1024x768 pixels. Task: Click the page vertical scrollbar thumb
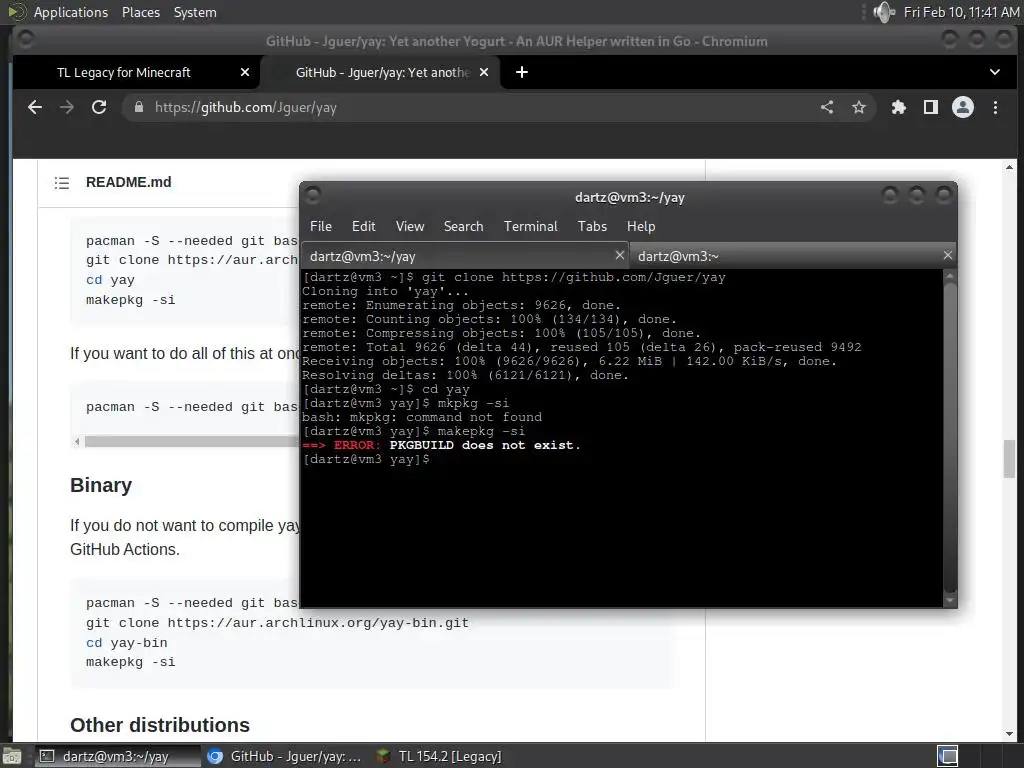[x=1010, y=459]
